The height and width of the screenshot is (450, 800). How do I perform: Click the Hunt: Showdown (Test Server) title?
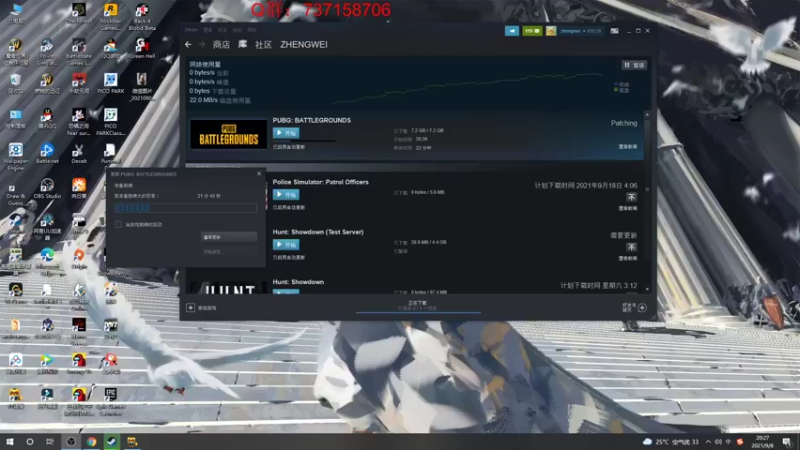coord(318,232)
